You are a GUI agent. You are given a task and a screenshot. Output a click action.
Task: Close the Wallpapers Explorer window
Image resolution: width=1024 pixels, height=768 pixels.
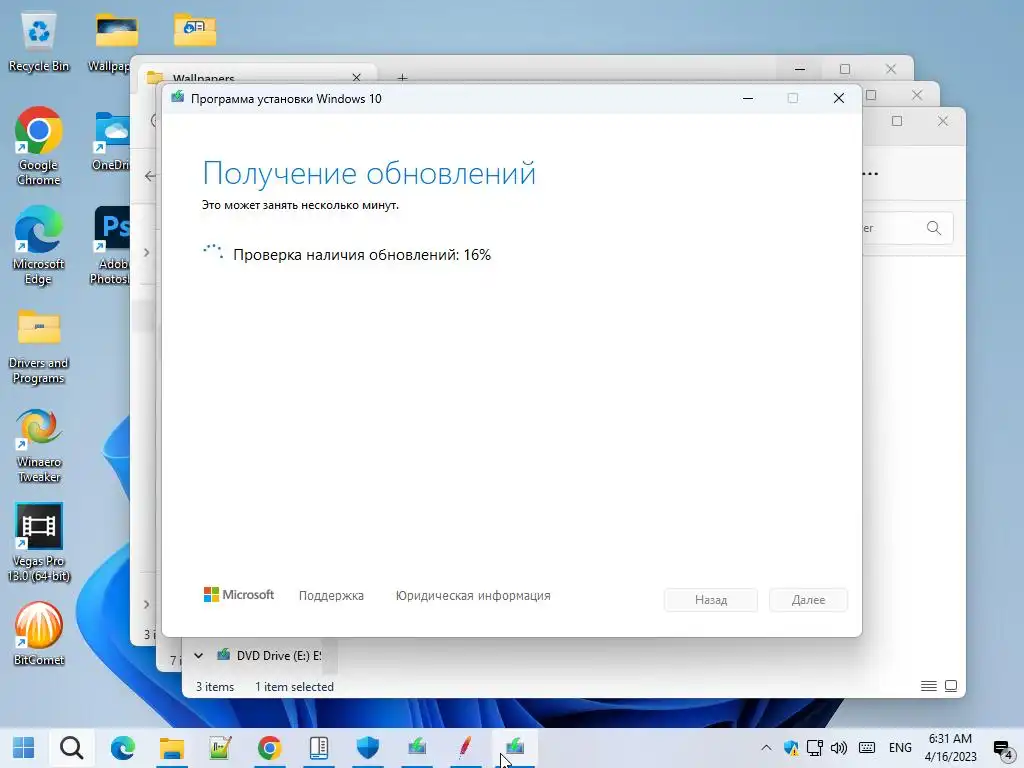[x=891, y=69]
